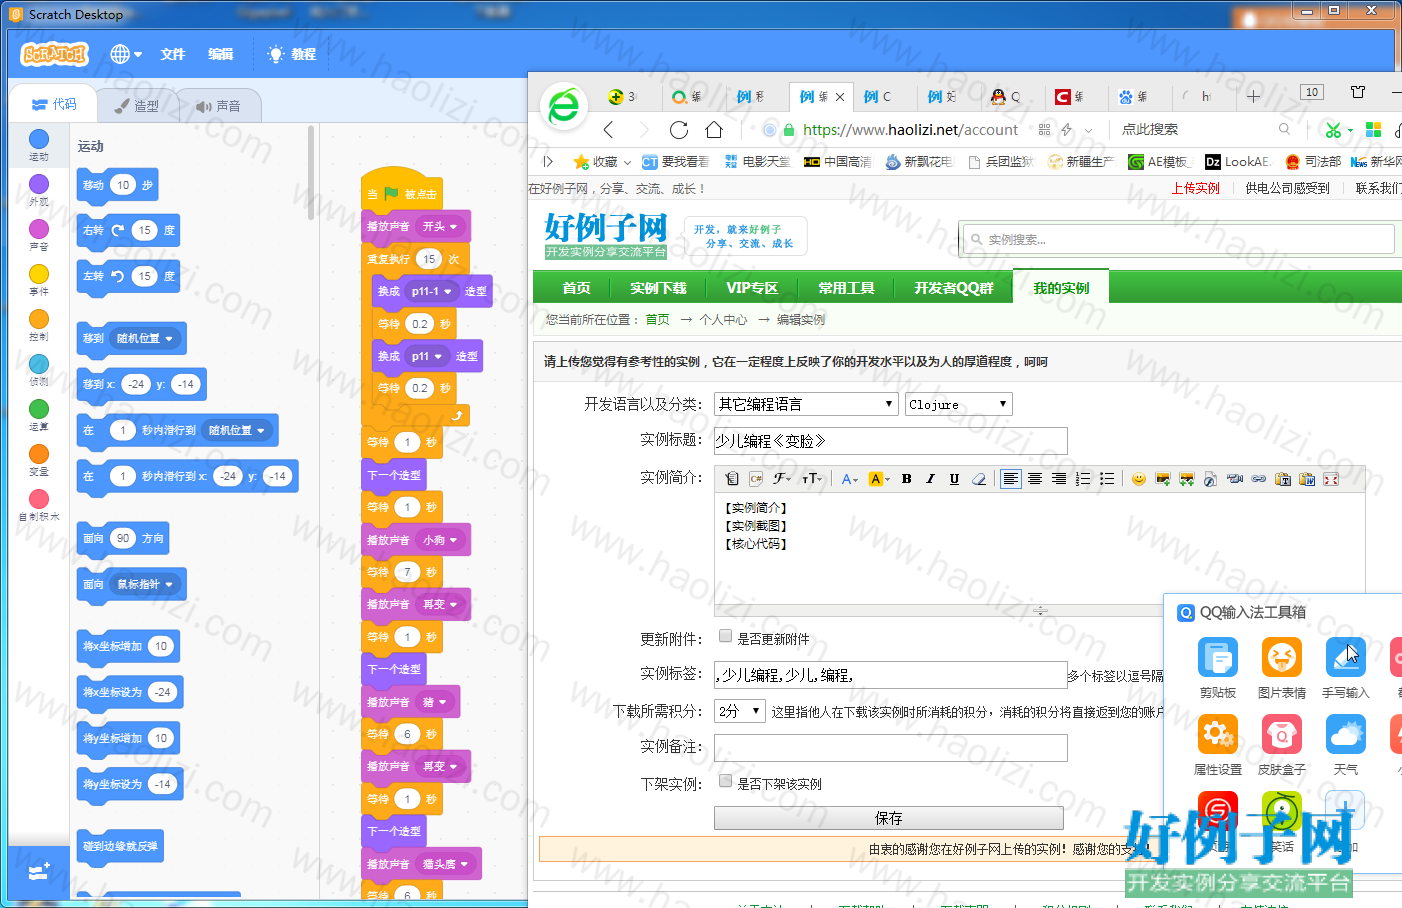Open the VIP专区 navigation tab
Image resolution: width=1402 pixels, height=908 pixels.
pos(752,287)
